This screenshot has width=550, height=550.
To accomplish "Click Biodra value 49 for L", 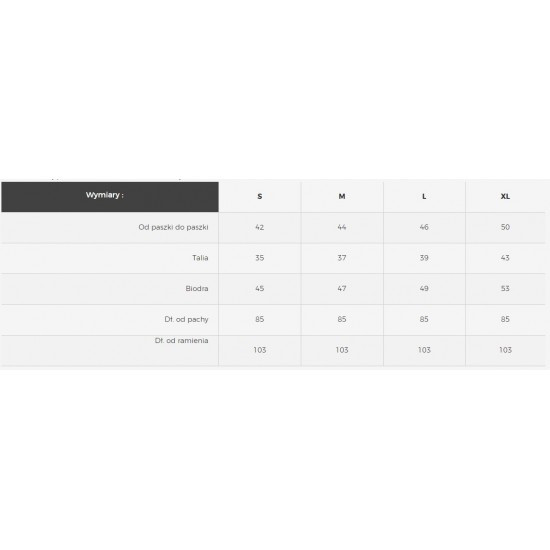I will [x=424, y=289].
